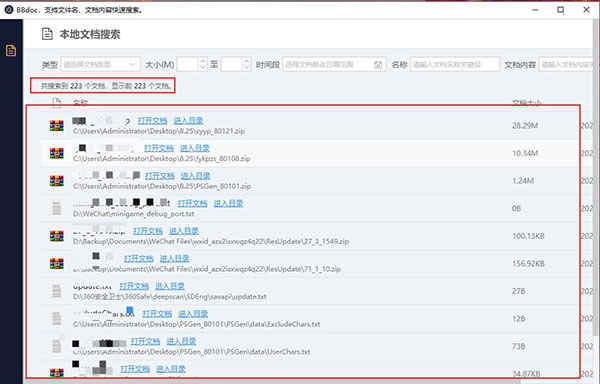Open document link in the 34.87KB row
Screen dimensions: 600x384
(x=135, y=369)
